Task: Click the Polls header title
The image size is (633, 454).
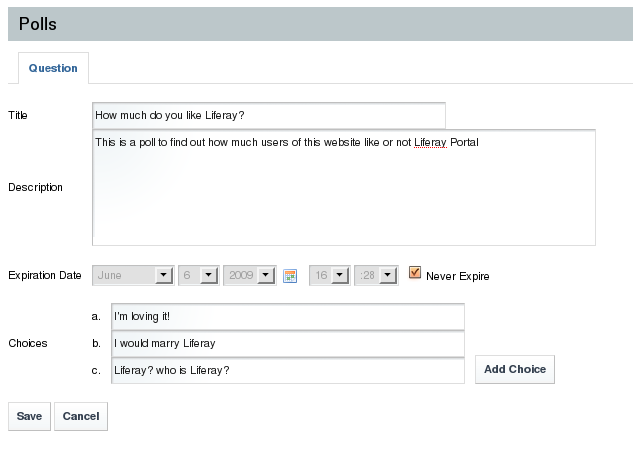Action: point(38,24)
